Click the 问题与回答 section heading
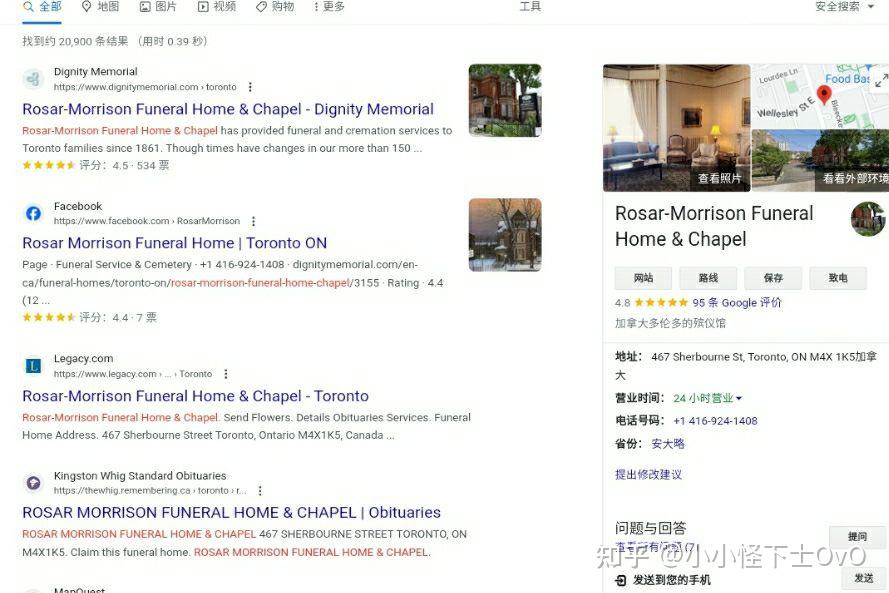889x593 pixels. click(x=650, y=528)
